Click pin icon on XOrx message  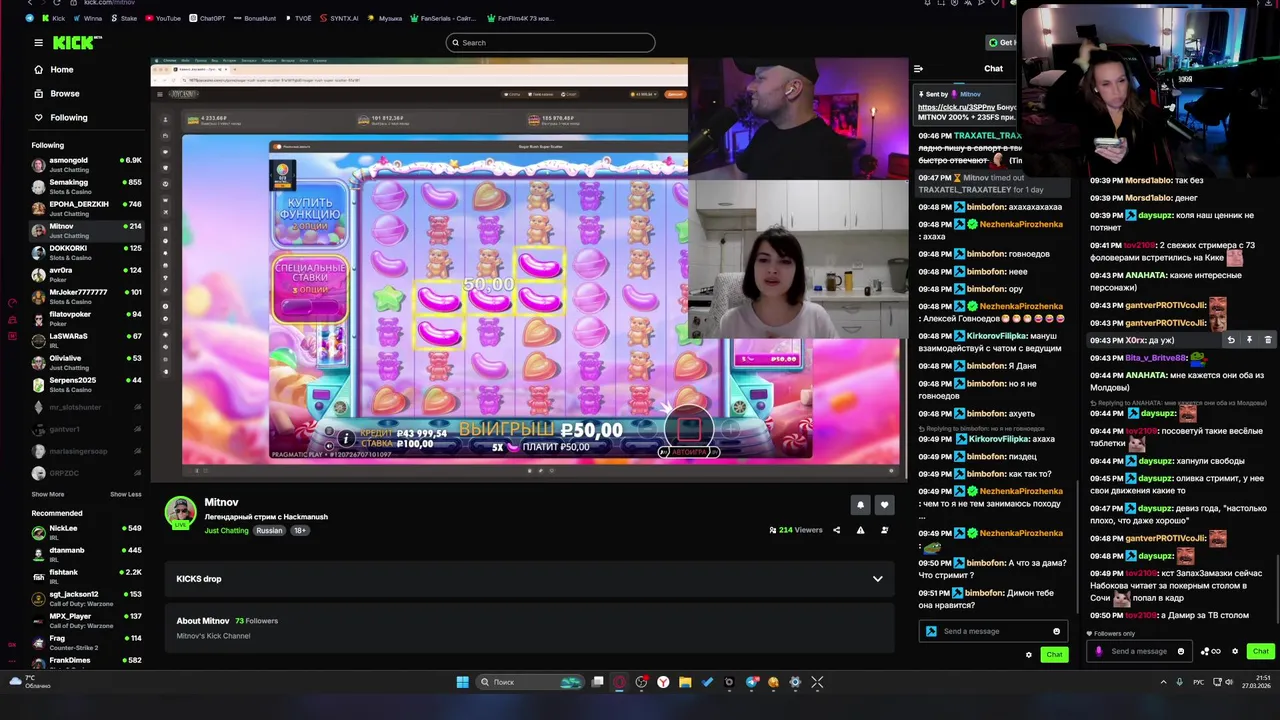(x=1249, y=340)
